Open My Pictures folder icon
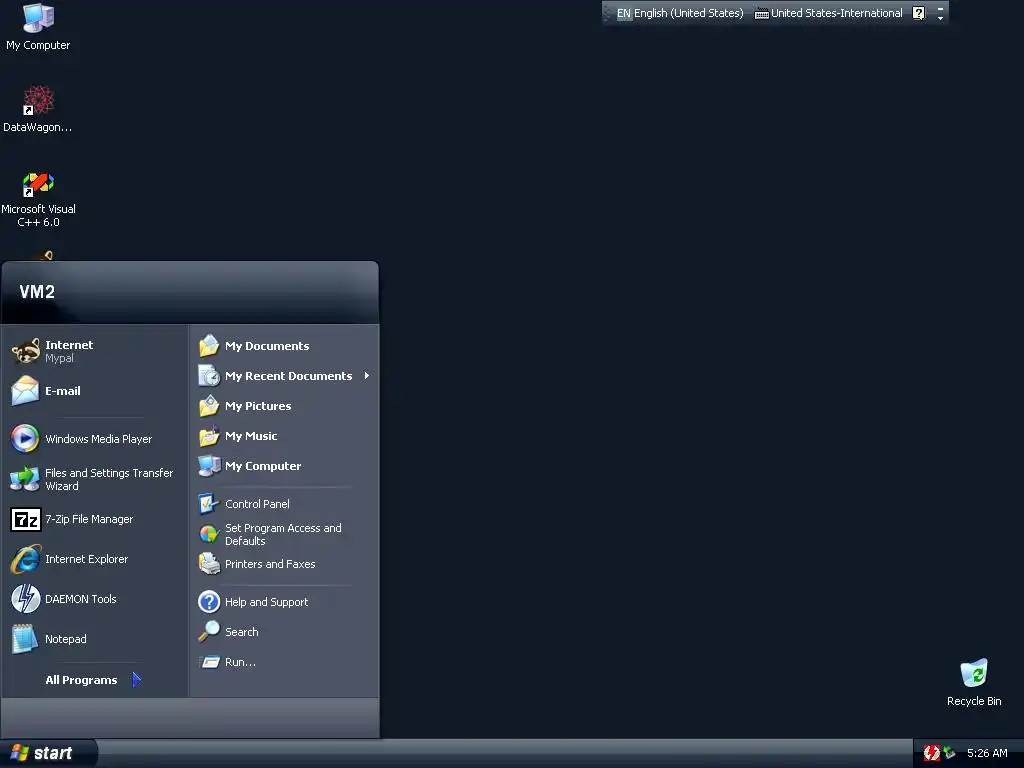1024x768 pixels. (209, 406)
